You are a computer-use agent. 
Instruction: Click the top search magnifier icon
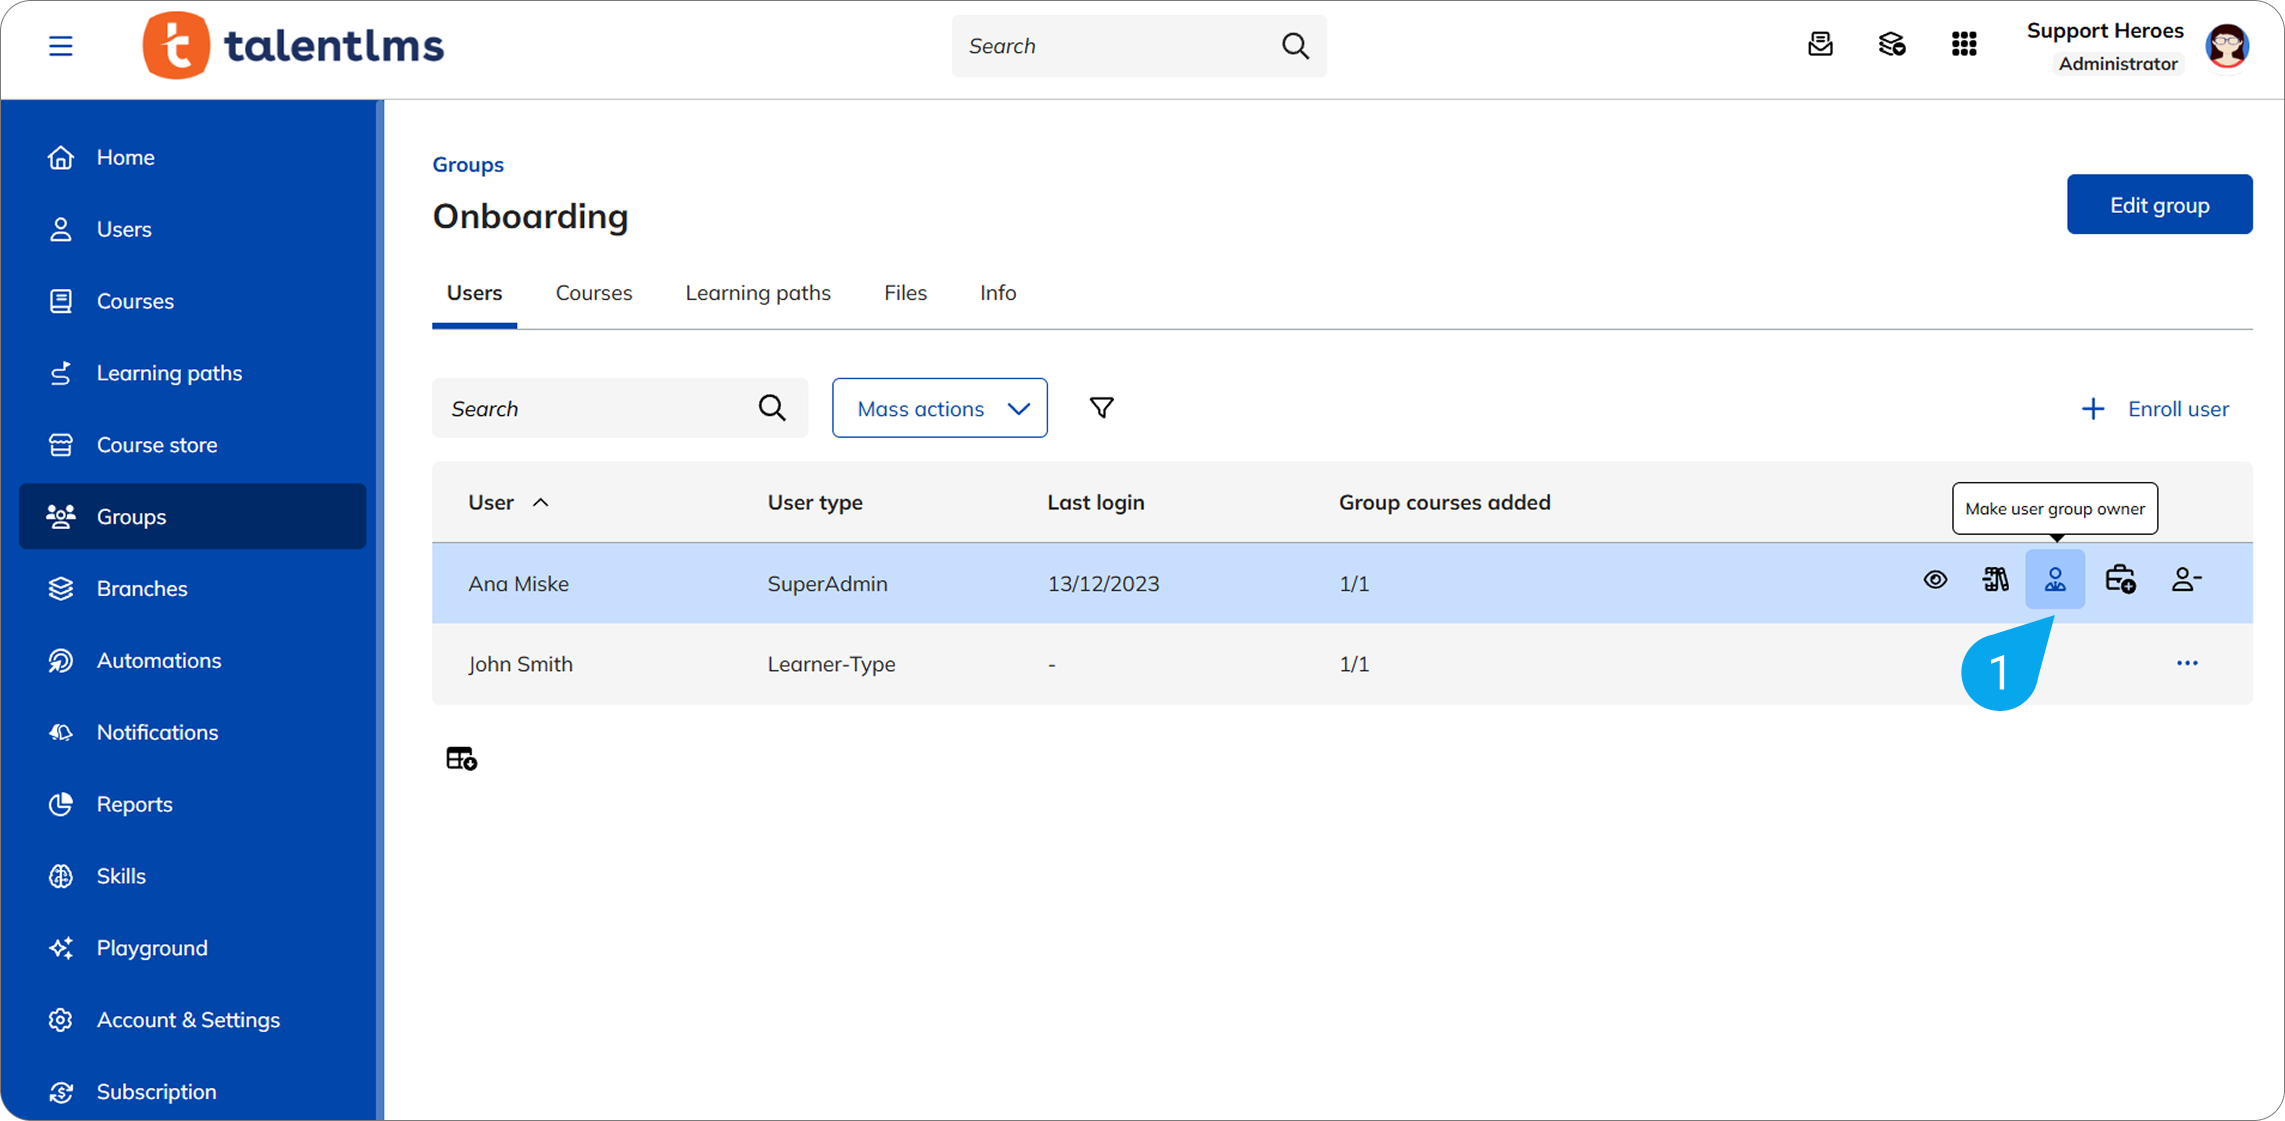(1295, 46)
